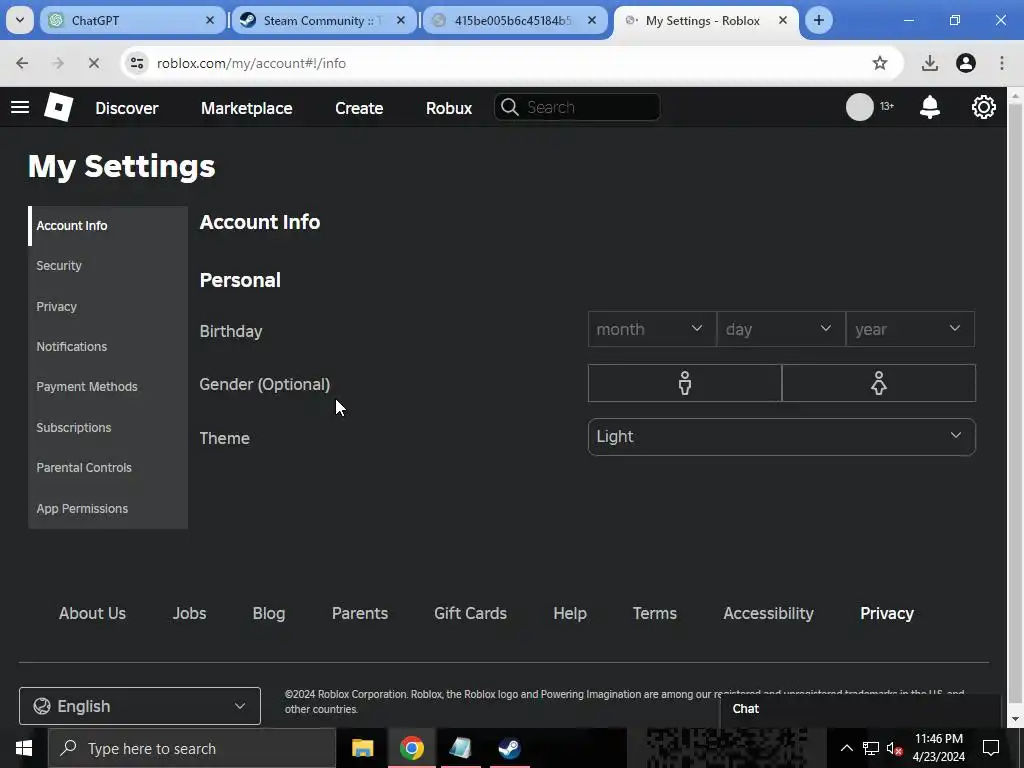This screenshot has height=768, width=1024.
Task: Follow the Help footer link
Action: click(x=569, y=613)
